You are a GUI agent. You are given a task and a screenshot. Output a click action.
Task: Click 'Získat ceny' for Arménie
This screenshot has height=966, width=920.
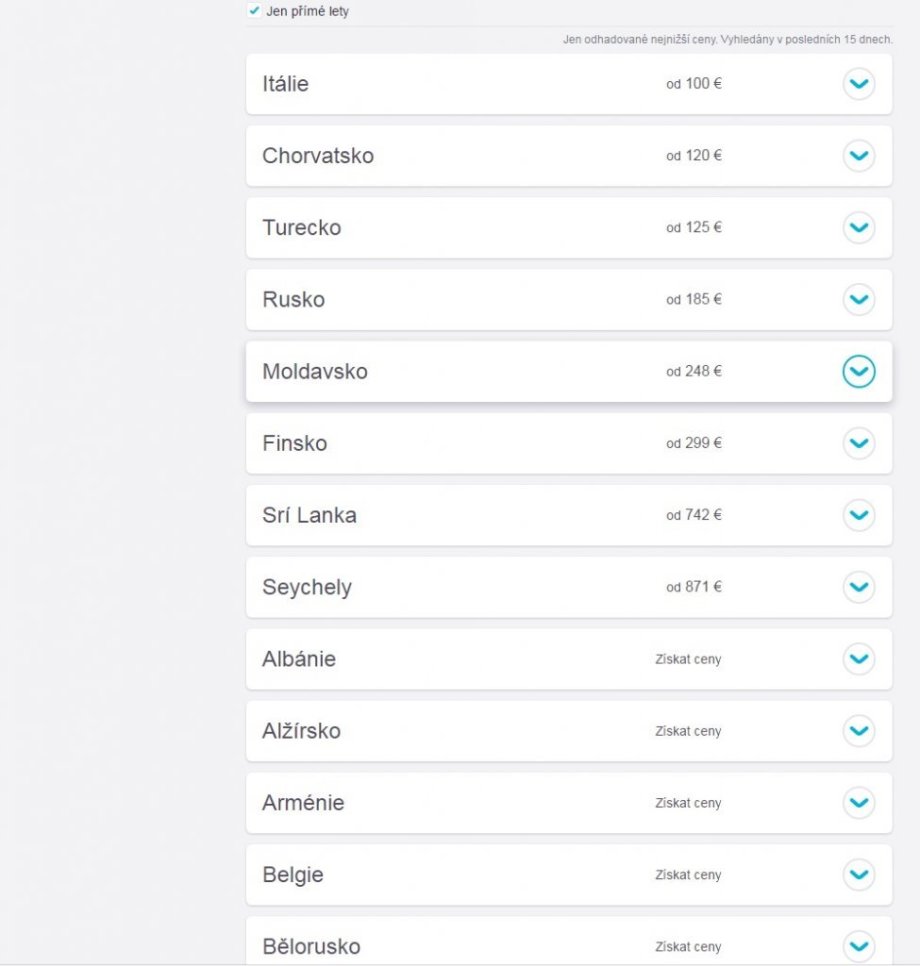click(688, 803)
